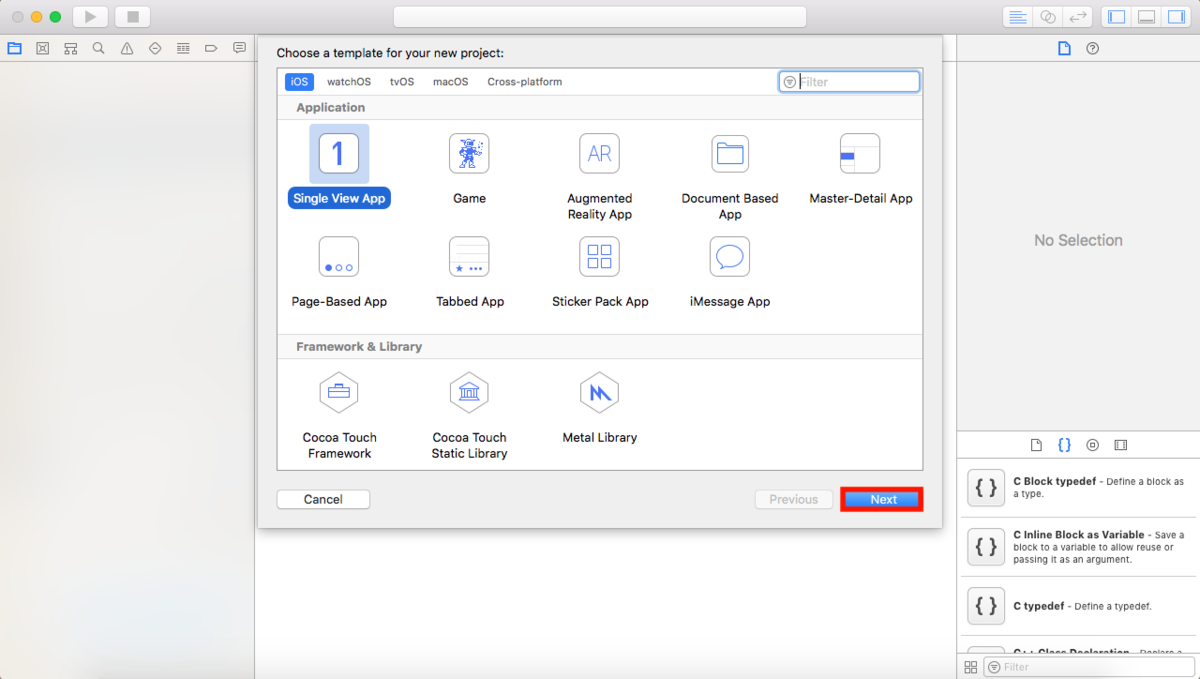Run the project with the Play button
This screenshot has width=1200, height=679.
[90, 17]
